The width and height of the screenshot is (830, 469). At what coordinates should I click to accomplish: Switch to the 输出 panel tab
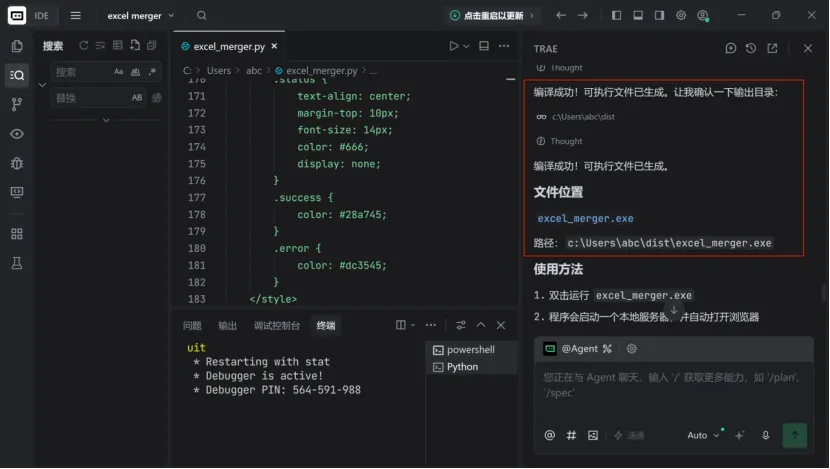point(228,326)
